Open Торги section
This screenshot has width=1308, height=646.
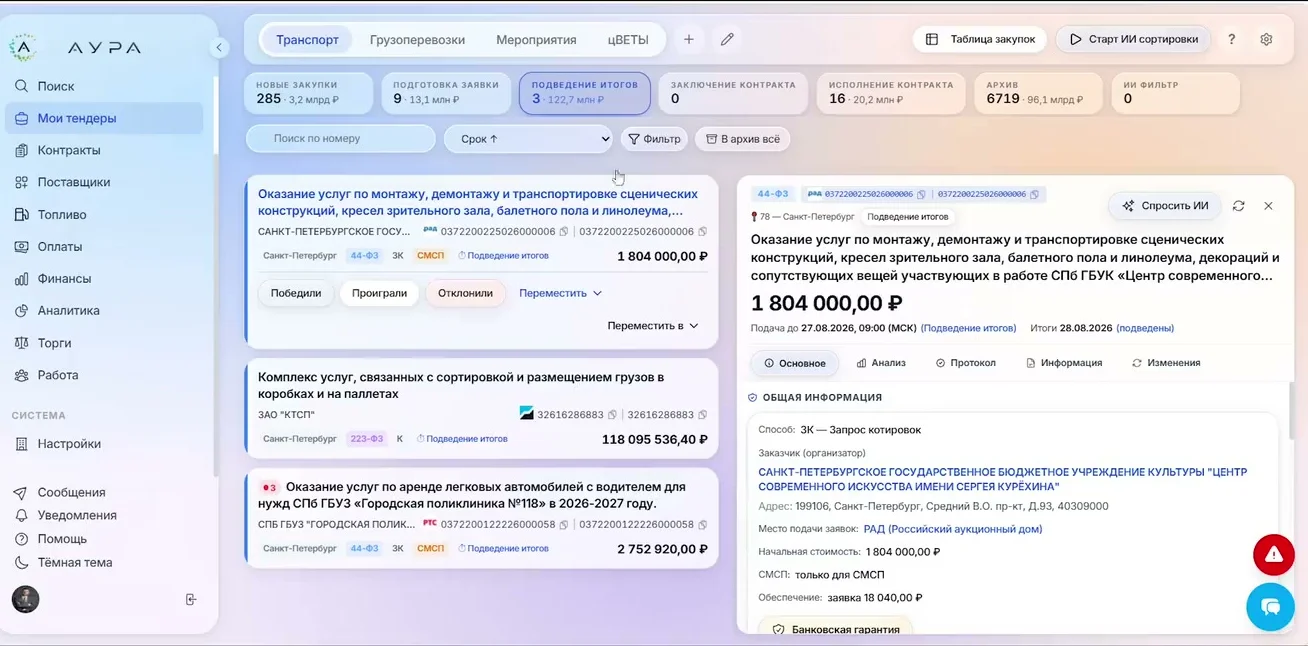[106, 342]
